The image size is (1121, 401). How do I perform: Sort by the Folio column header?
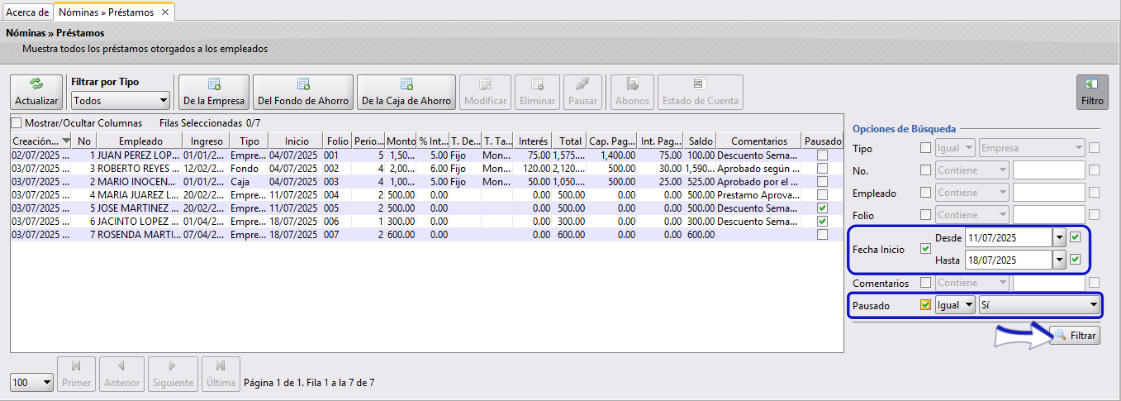[x=337, y=141]
